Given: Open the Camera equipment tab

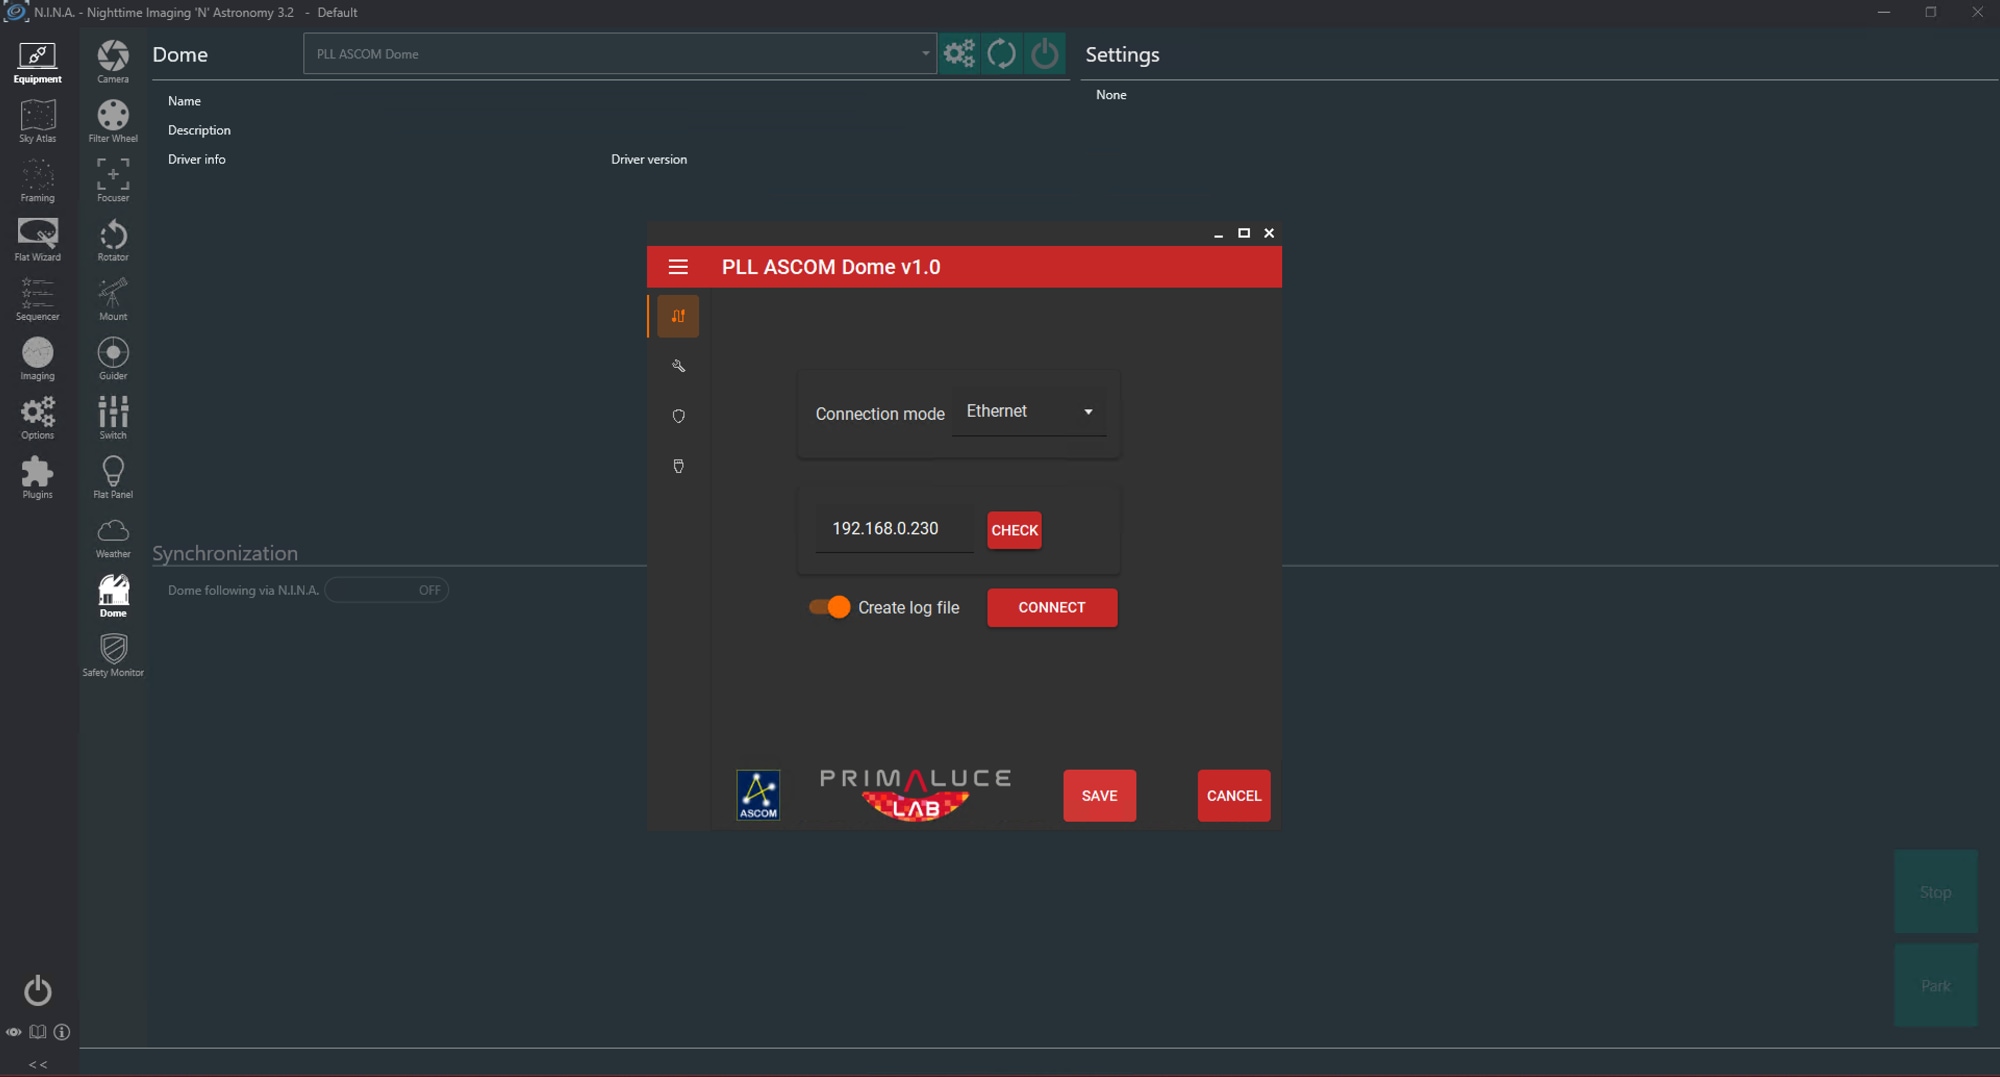Looking at the screenshot, I should (x=113, y=61).
